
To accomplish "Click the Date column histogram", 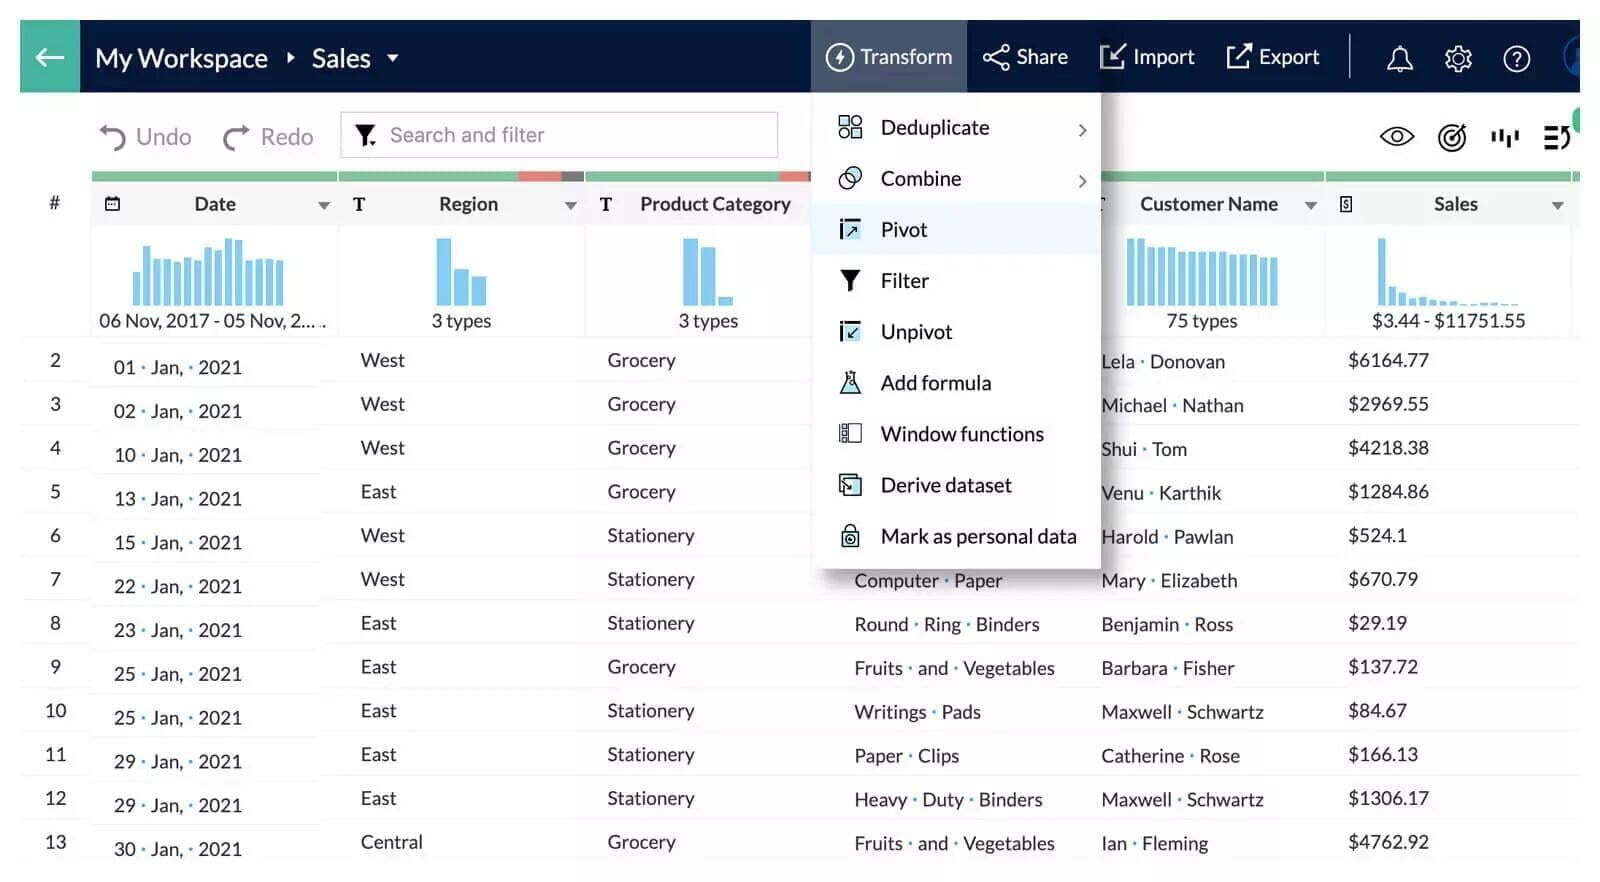I will pyautogui.click(x=208, y=272).
